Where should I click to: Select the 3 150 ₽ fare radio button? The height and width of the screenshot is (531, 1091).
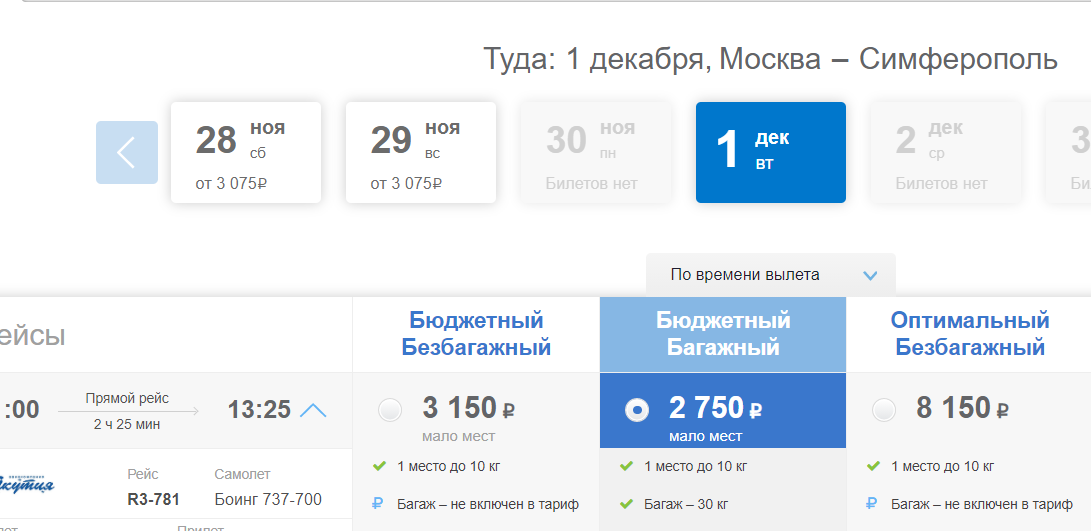point(390,410)
